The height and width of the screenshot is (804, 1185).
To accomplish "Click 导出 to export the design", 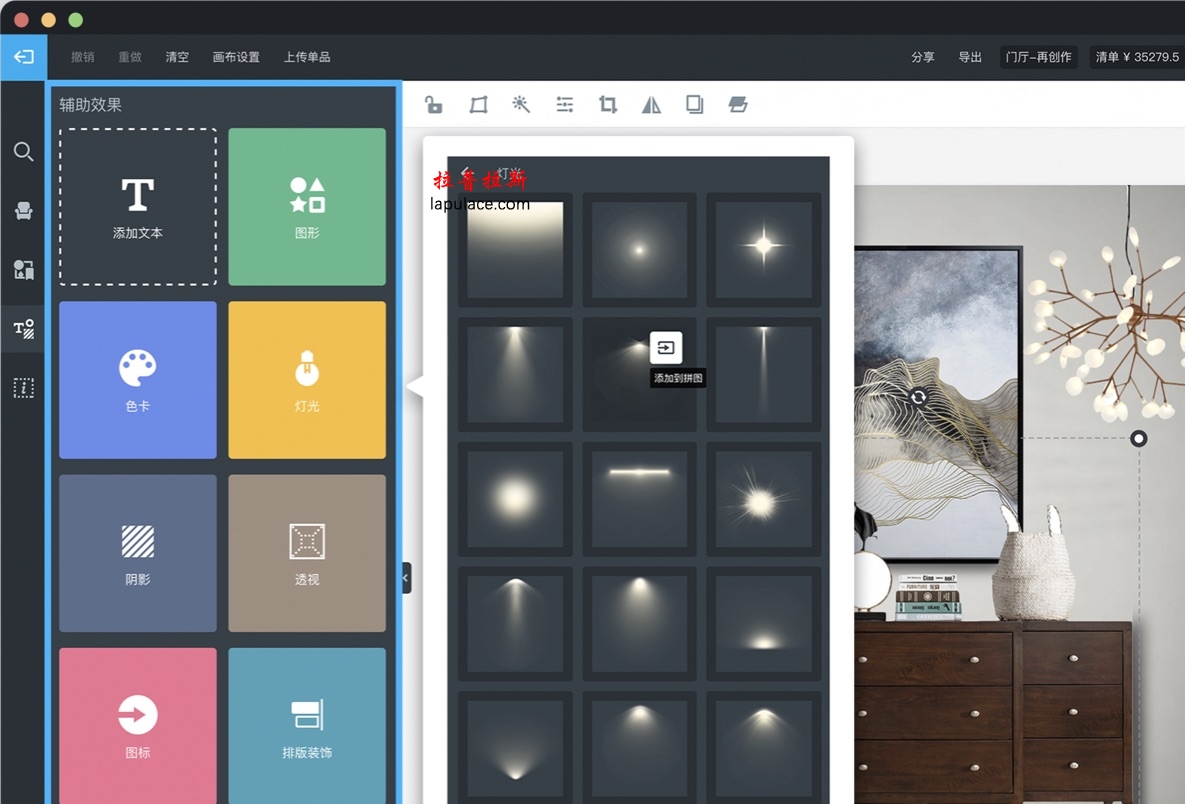I will (x=970, y=57).
